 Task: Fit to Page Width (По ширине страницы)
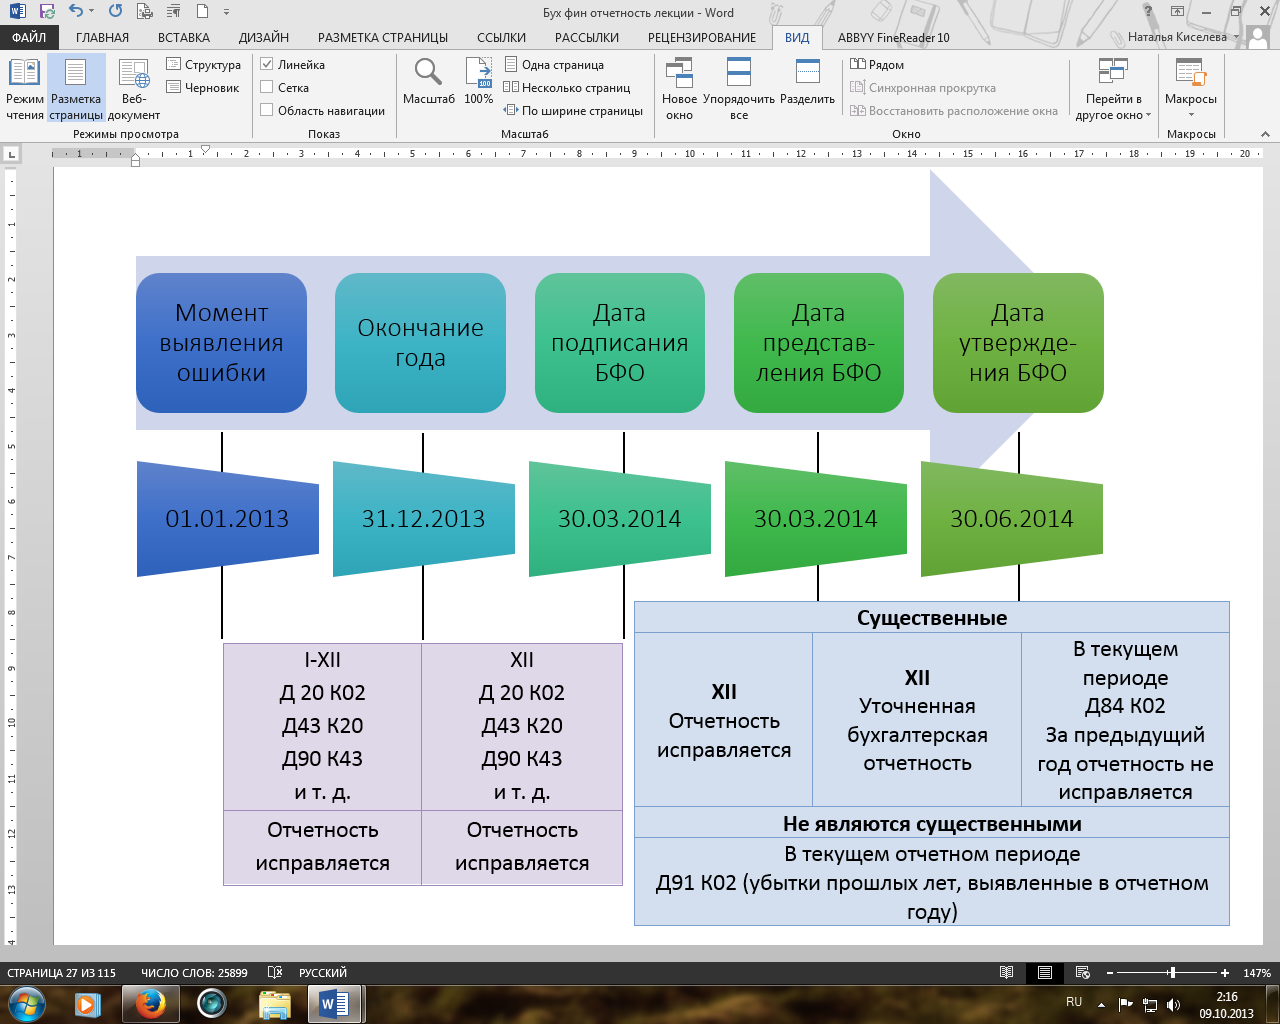click(573, 111)
